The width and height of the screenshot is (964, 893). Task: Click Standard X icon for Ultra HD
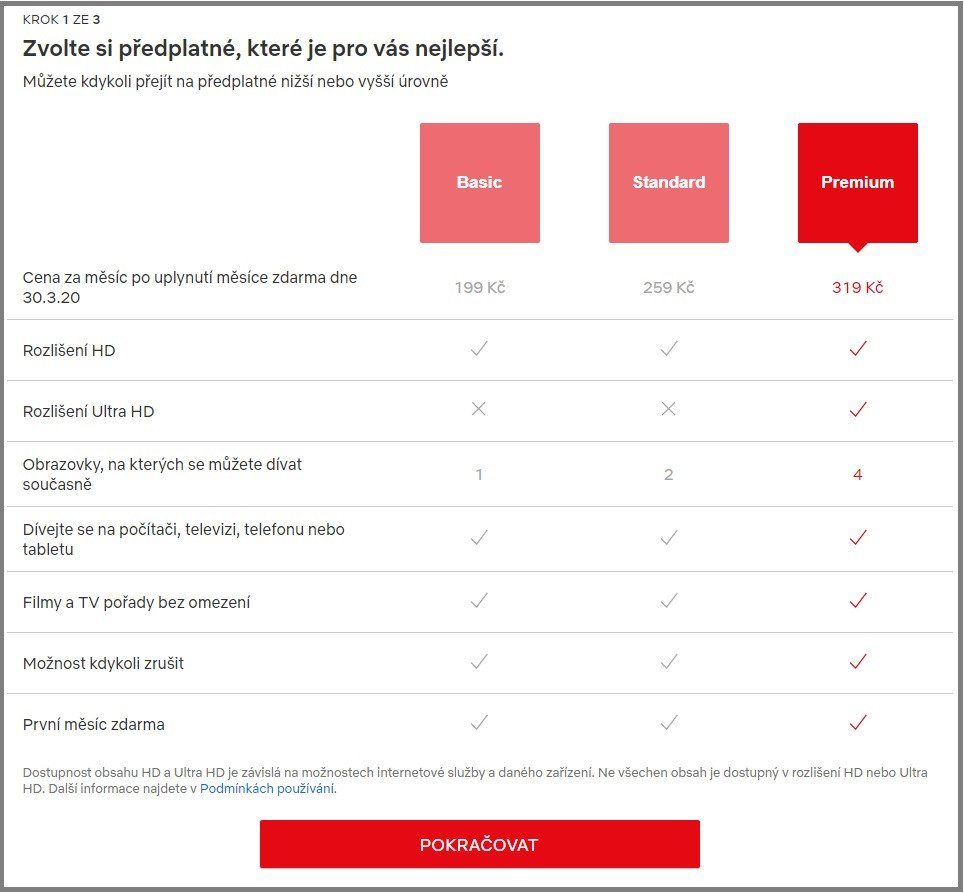point(668,409)
